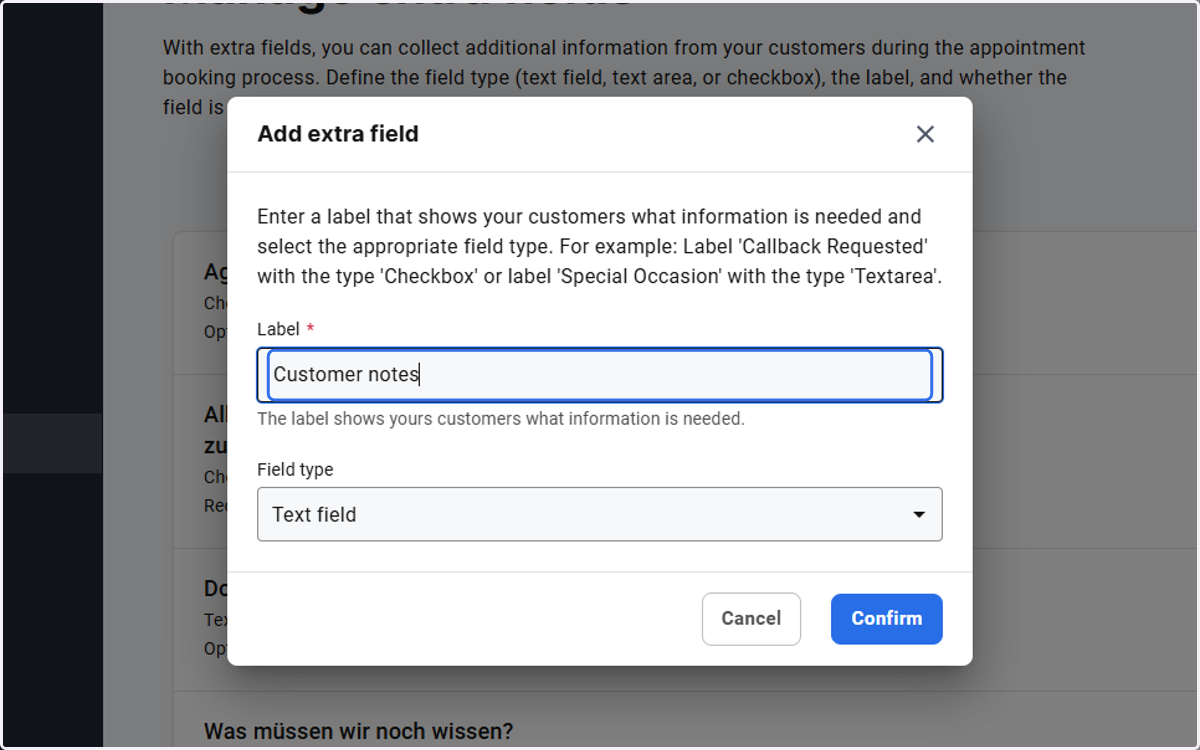
Task: Confirm the new extra field
Action: pos(887,619)
